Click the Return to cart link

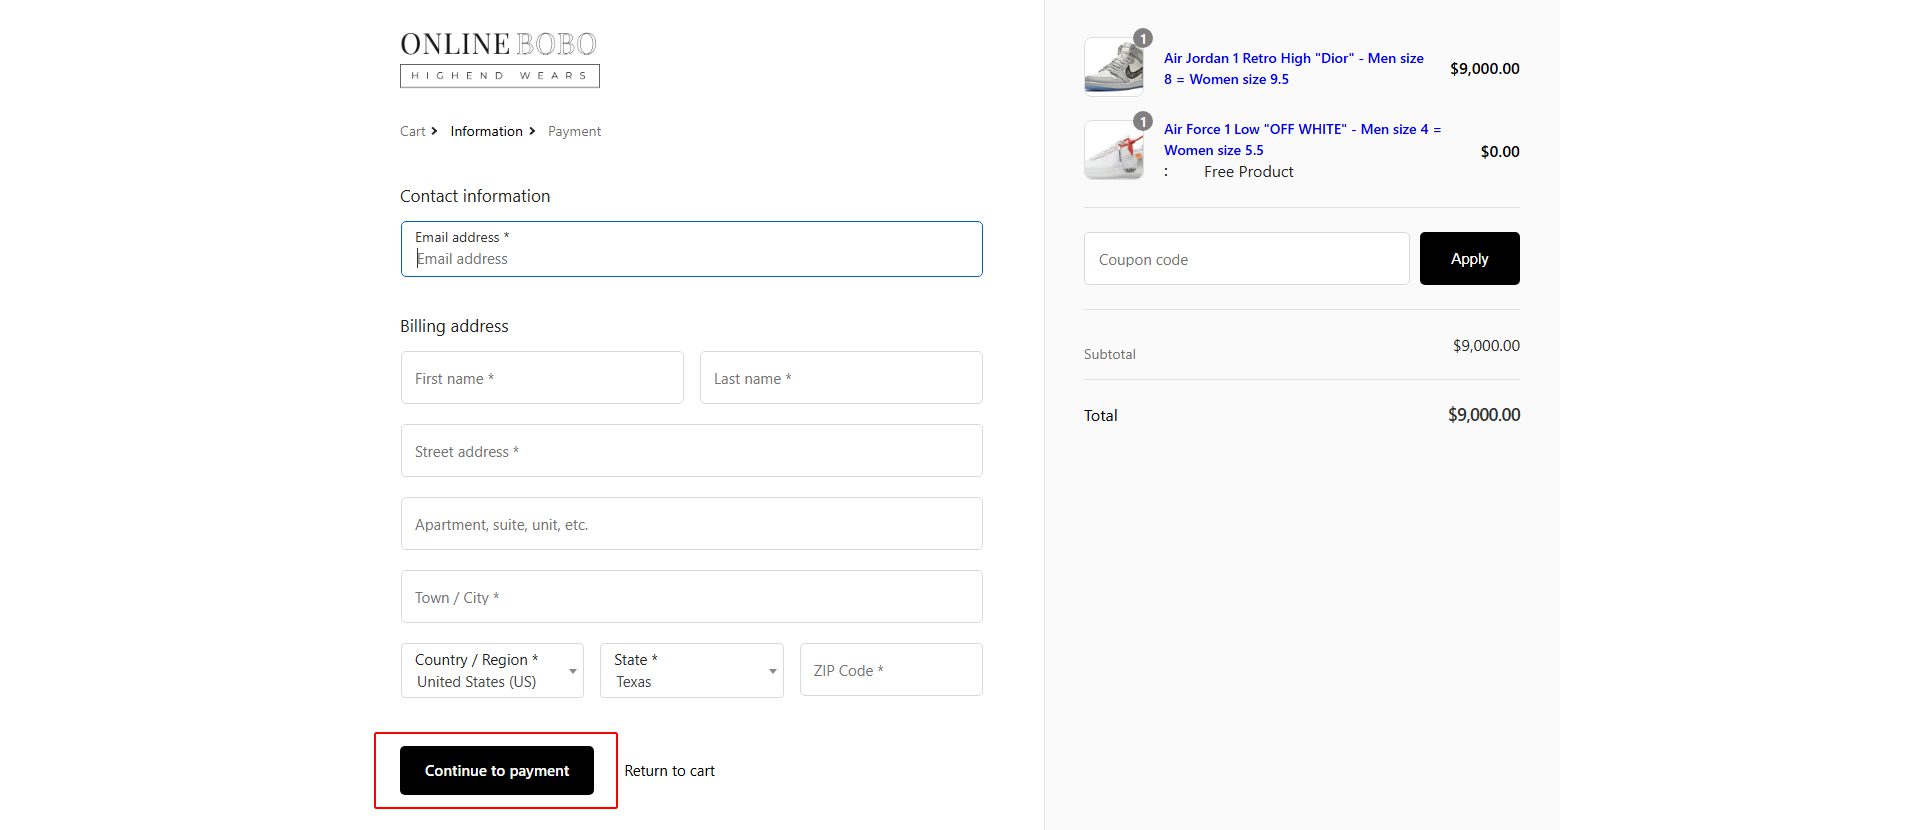point(669,771)
